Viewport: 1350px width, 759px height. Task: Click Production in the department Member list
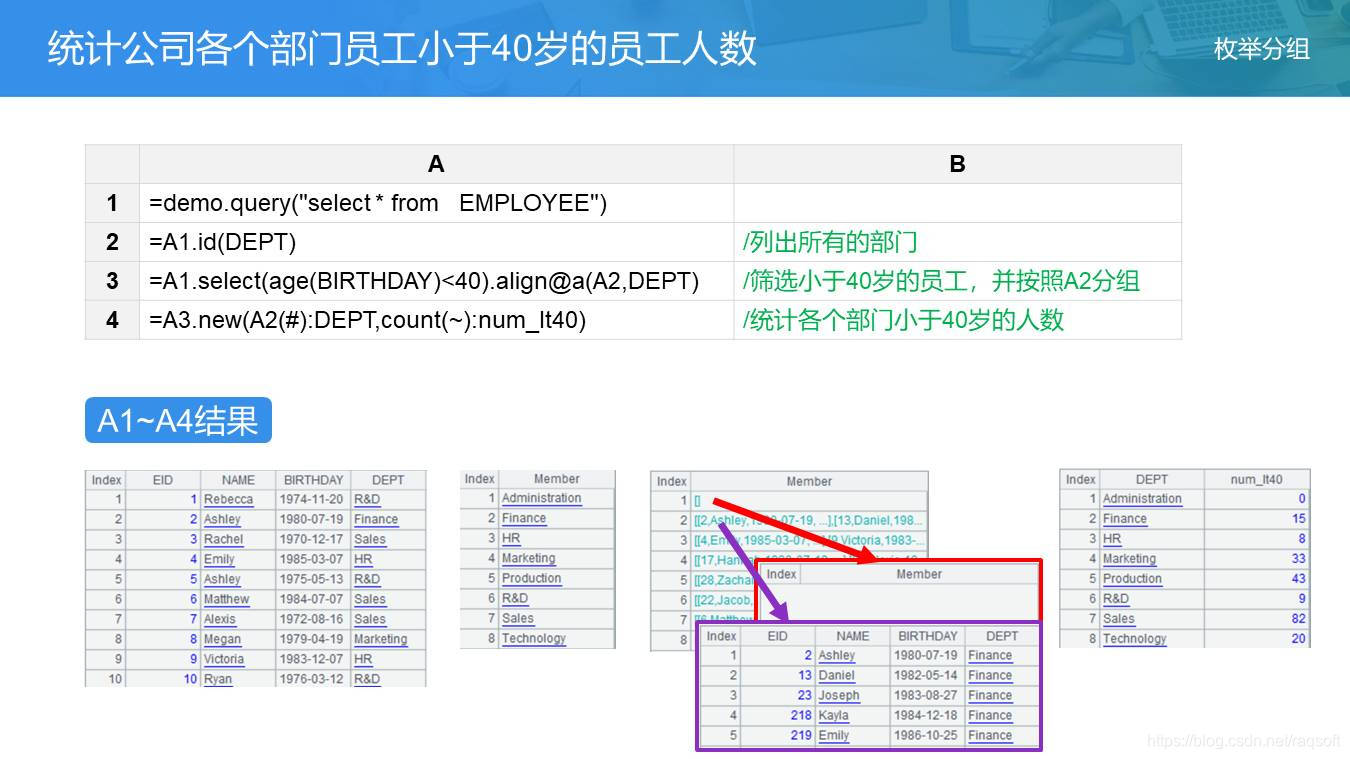click(x=531, y=578)
